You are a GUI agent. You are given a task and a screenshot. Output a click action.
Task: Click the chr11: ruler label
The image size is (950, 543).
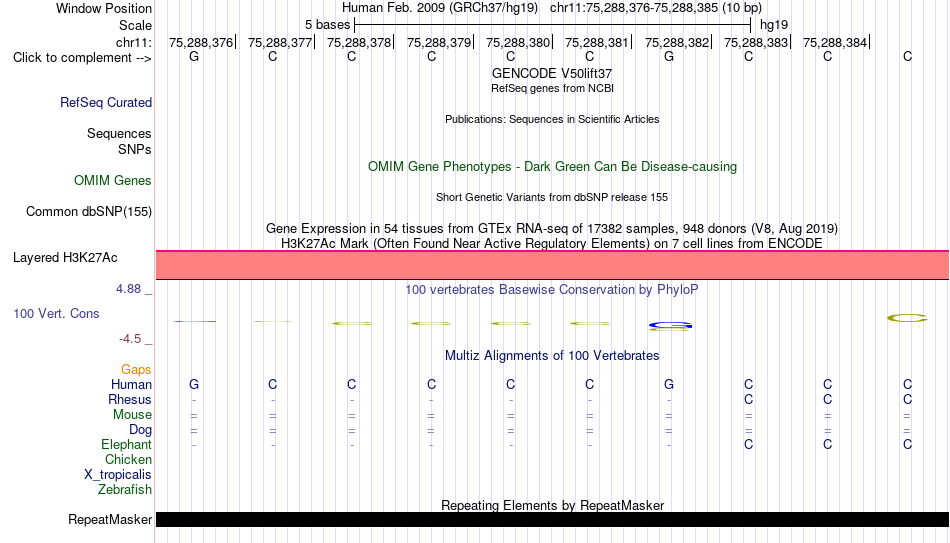click(x=134, y=42)
